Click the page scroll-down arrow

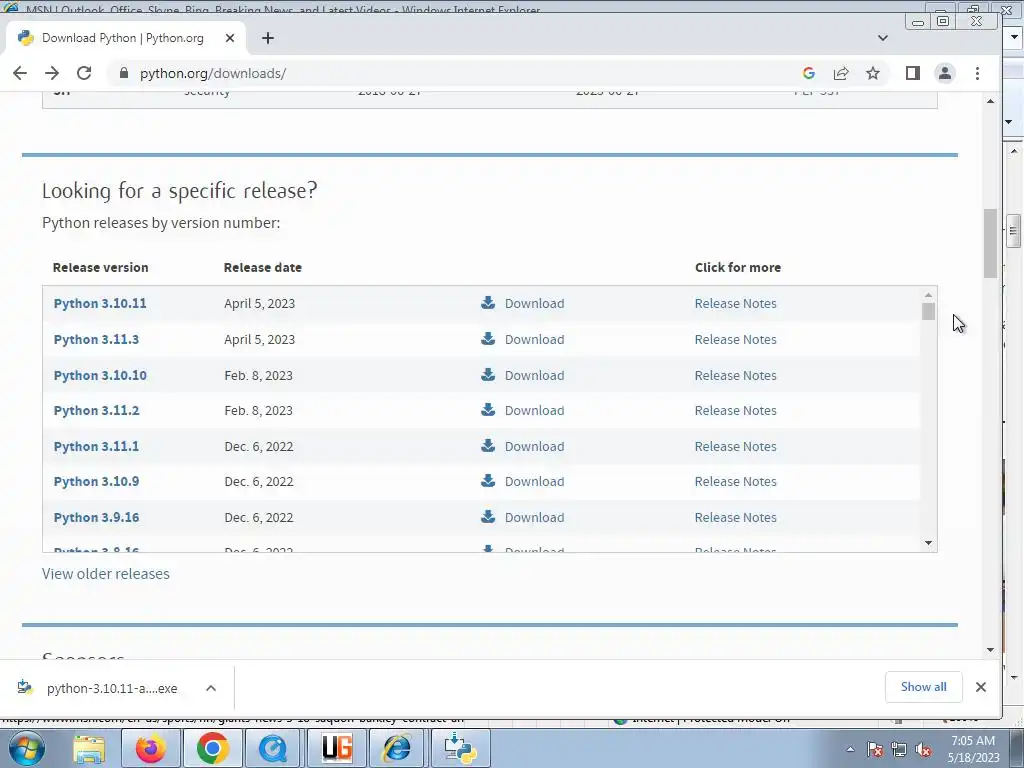pyautogui.click(x=991, y=650)
